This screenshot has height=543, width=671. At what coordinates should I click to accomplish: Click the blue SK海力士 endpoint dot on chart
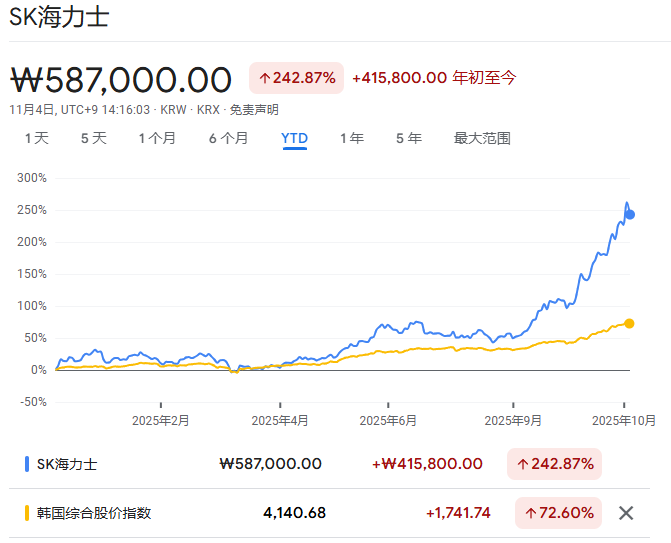tap(630, 214)
